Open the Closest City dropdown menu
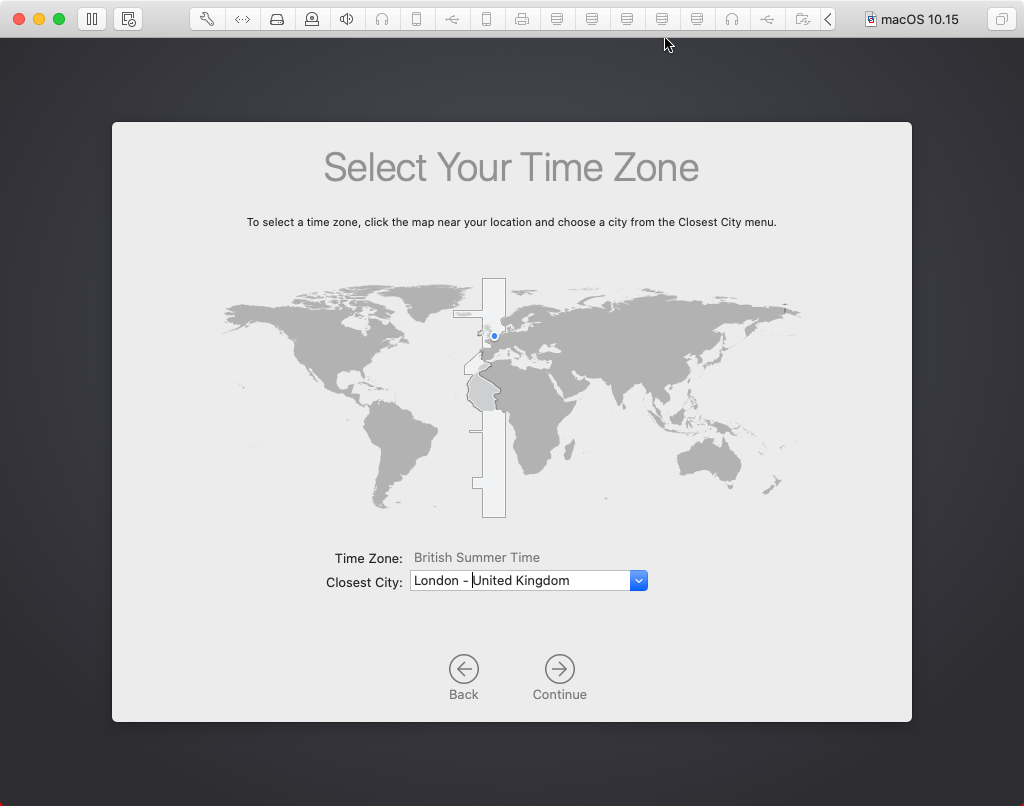The width and height of the screenshot is (1024, 806). (638, 580)
